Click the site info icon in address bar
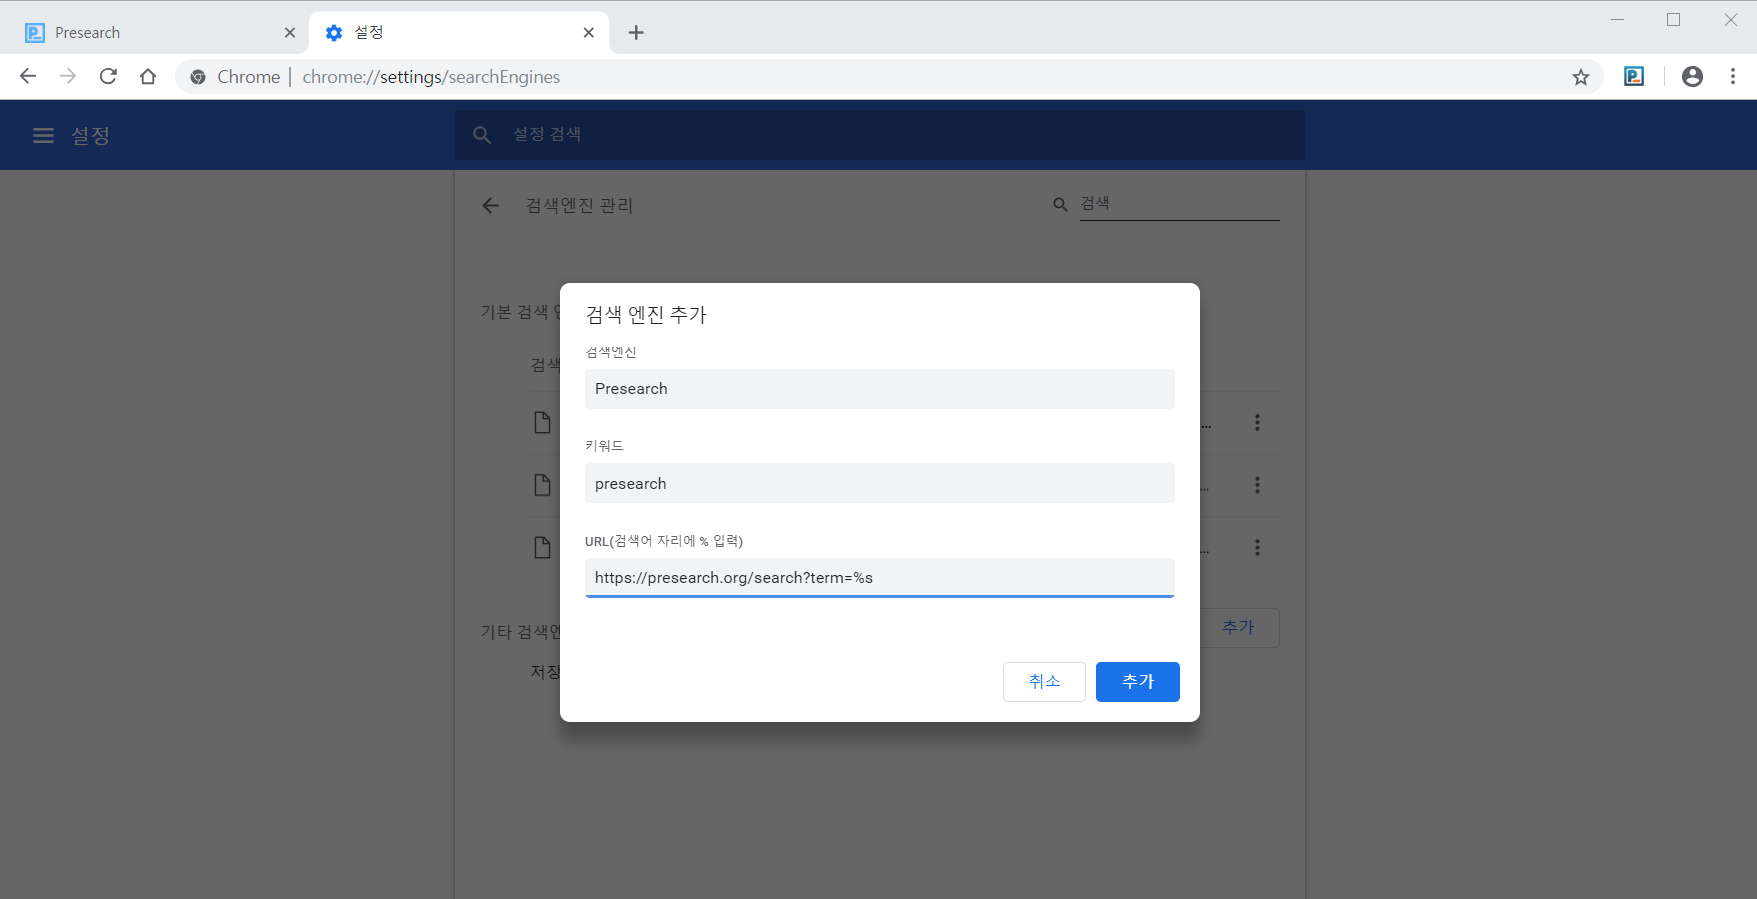The height and width of the screenshot is (899, 1757). tap(198, 77)
